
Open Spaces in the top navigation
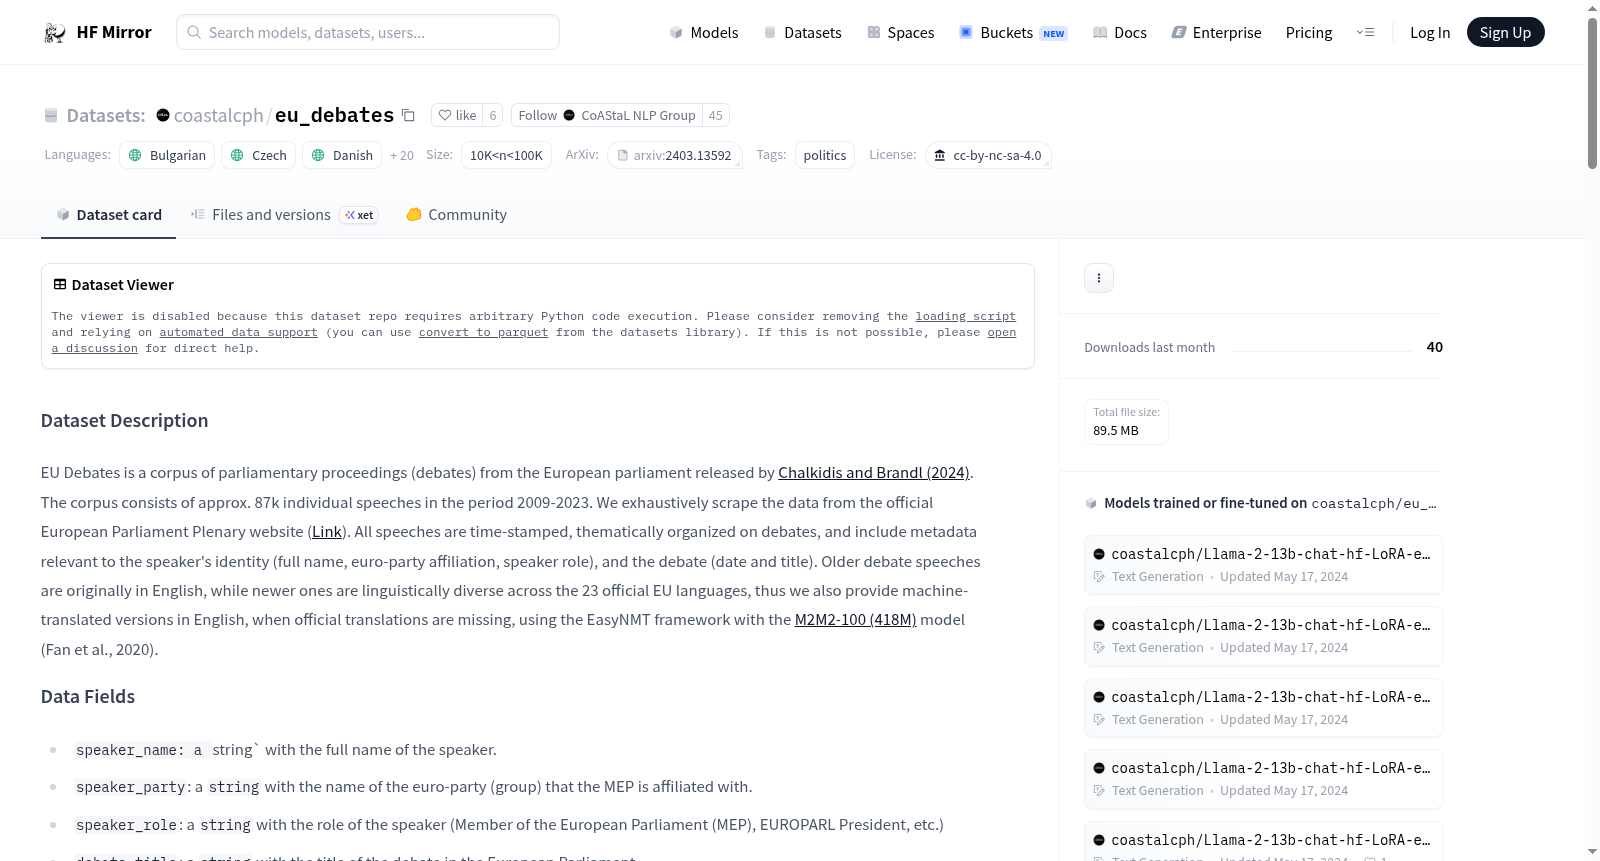901,33
